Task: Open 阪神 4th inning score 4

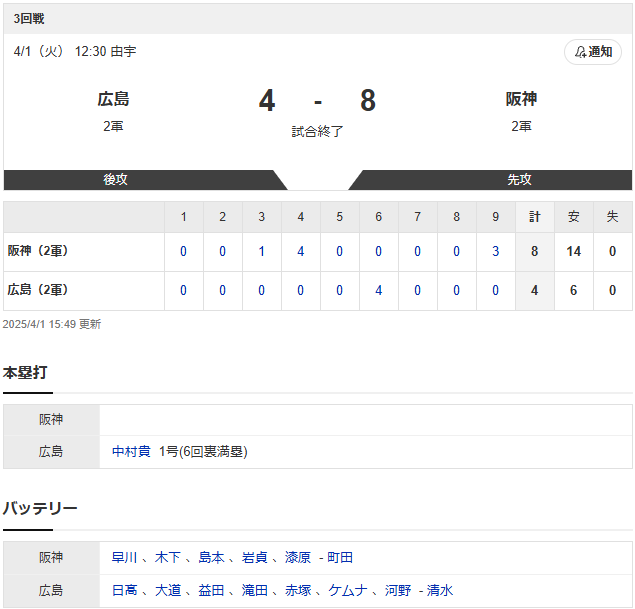Action: [x=300, y=251]
